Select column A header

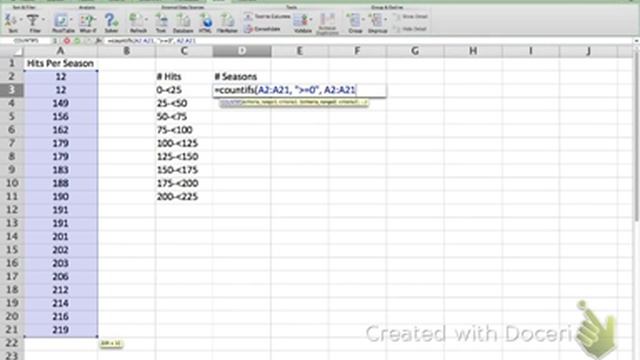click(x=61, y=51)
